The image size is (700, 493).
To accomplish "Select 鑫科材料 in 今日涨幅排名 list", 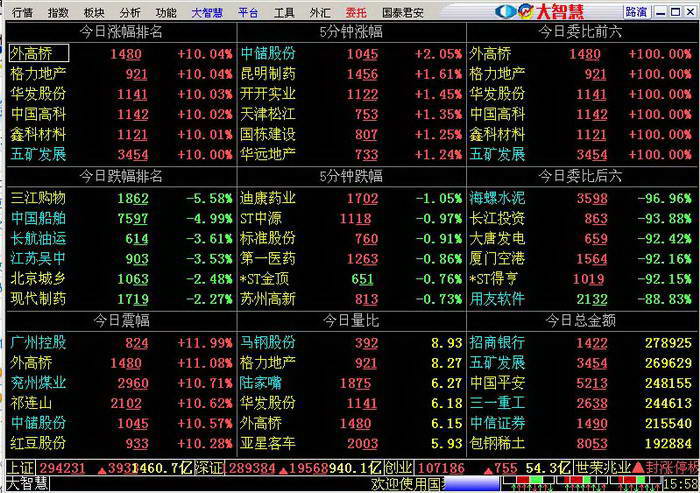I will pyautogui.click(x=121, y=134).
